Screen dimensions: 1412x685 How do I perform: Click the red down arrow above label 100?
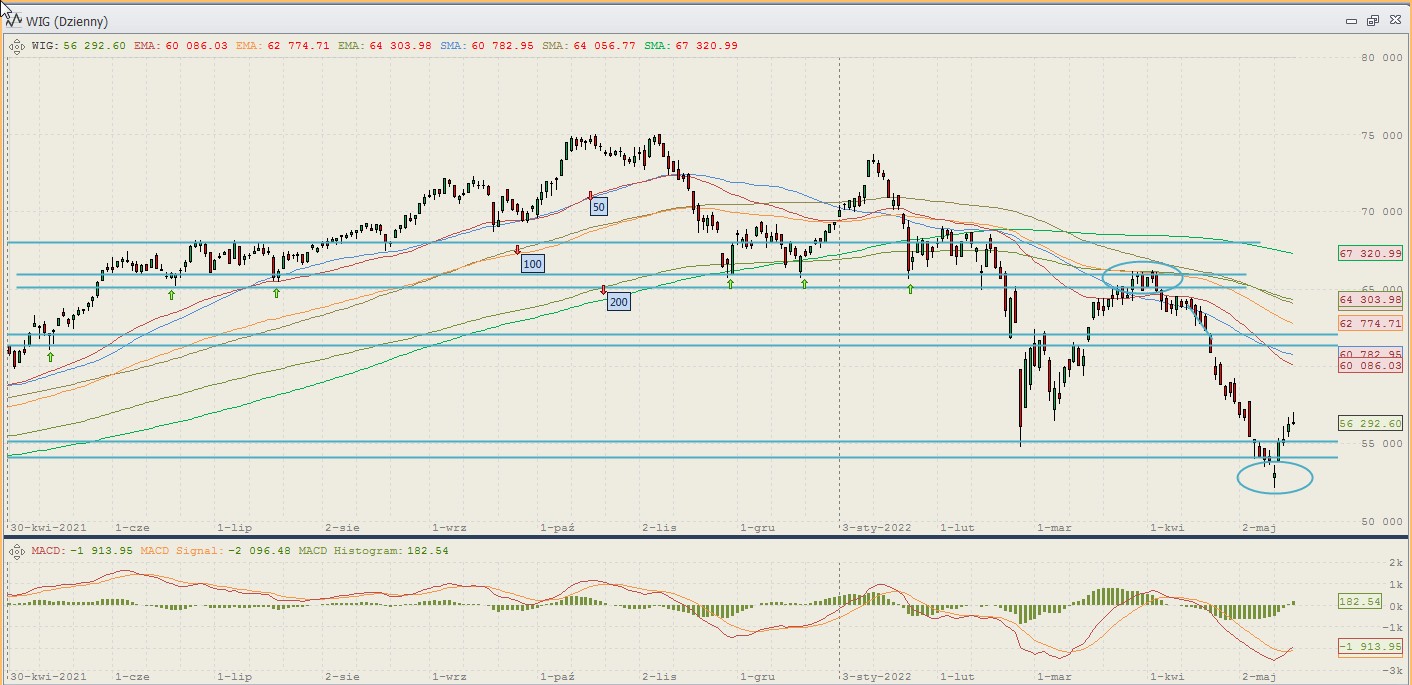coord(518,250)
